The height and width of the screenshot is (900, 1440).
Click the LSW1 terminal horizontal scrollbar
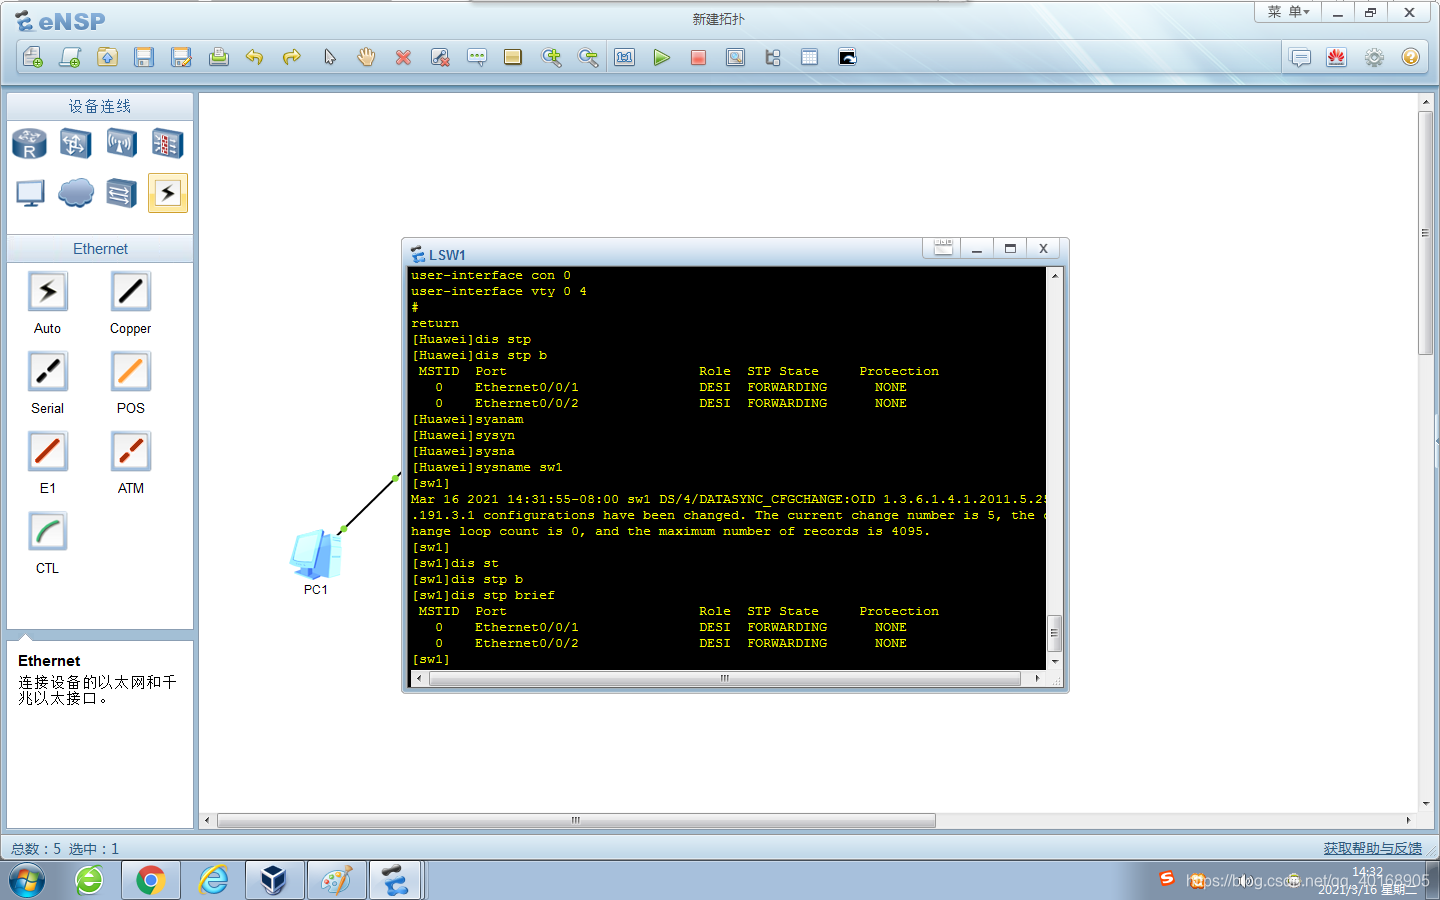[x=724, y=678]
